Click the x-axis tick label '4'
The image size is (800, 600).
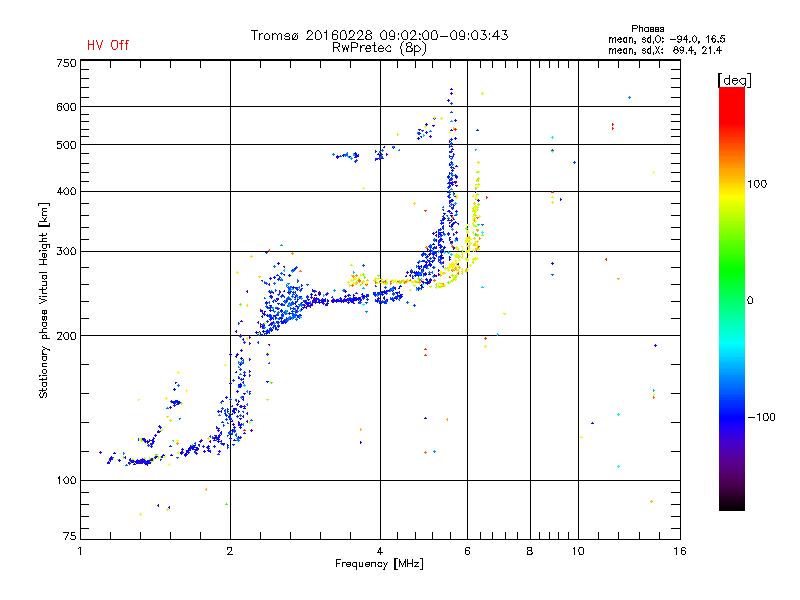point(380,551)
